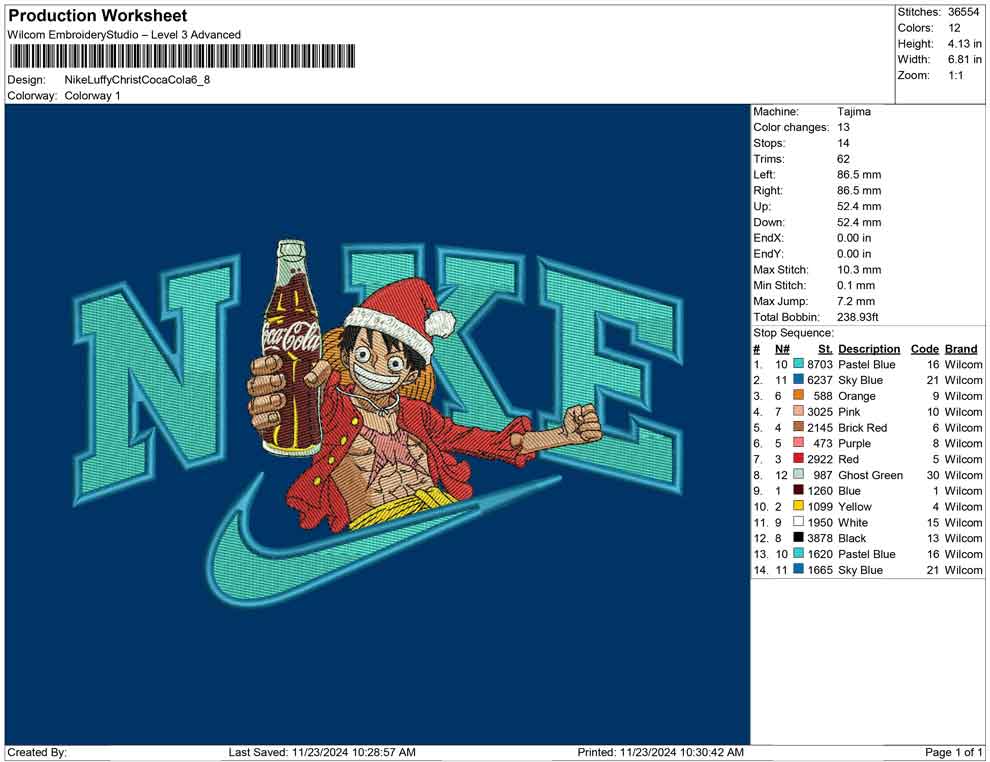Select the Up value '52.4 mm'
Image resolution: width=990 pixels, height=762 pixels.
859,206
